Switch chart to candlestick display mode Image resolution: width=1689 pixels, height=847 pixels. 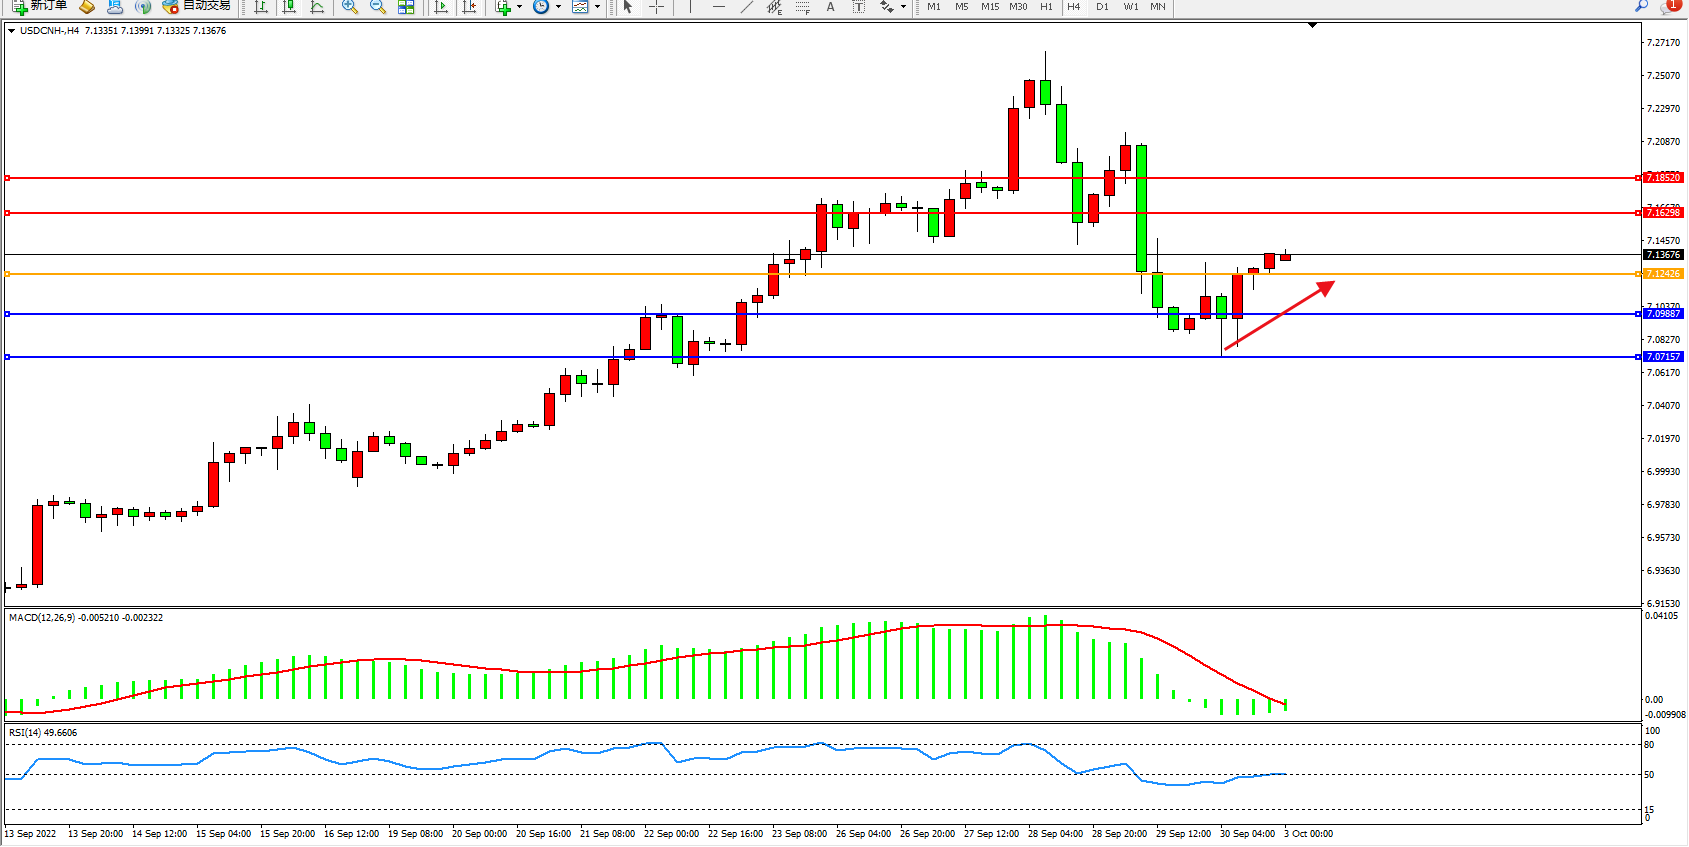click(x=289, y=7)
